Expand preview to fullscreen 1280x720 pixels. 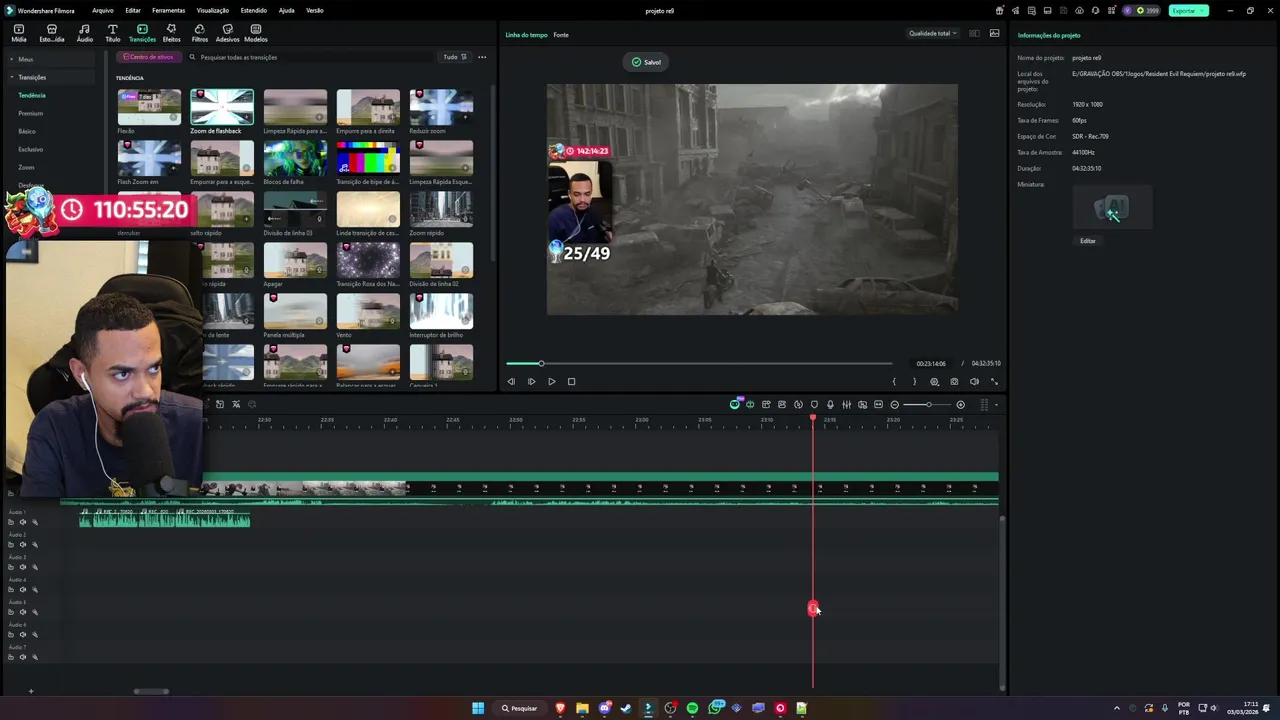tap(994, 381)
